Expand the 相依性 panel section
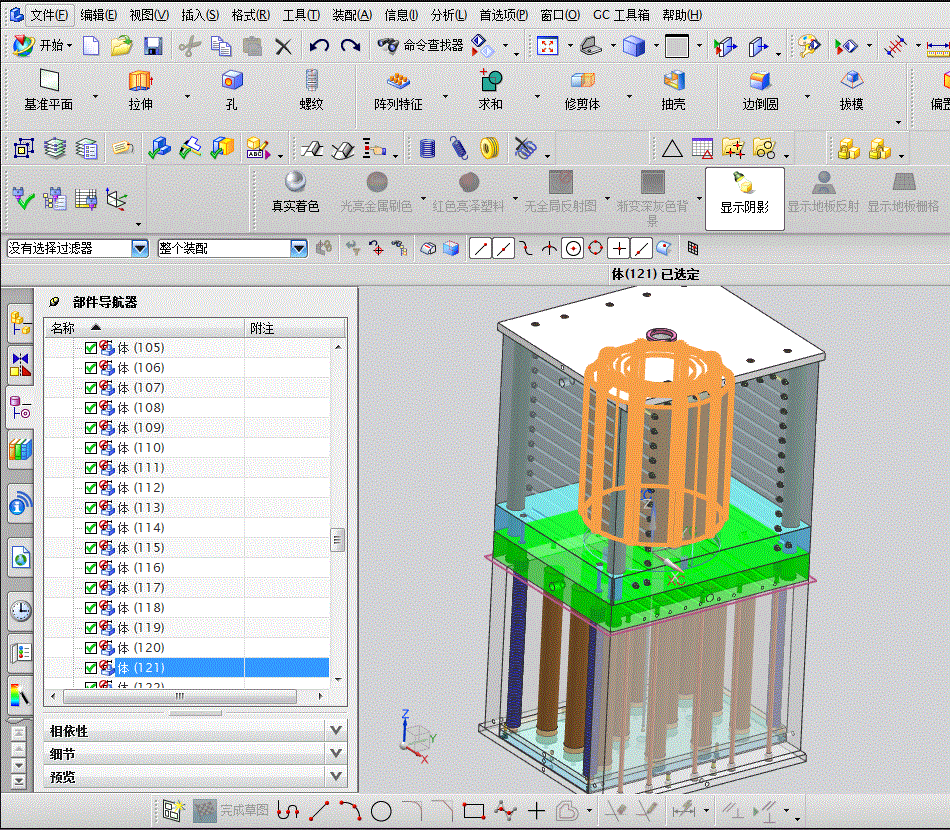Image resolution: width=950 pixels, height=830 pixels. 336,731
